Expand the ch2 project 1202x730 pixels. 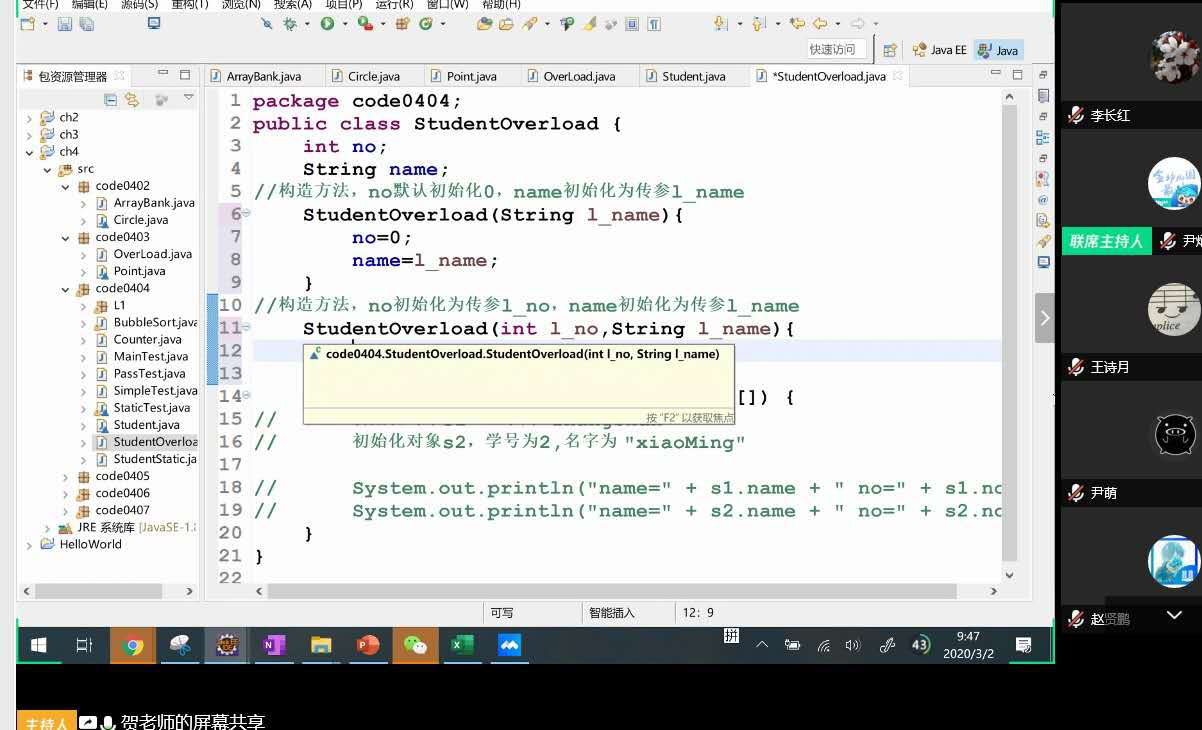[x=28, y=118]
